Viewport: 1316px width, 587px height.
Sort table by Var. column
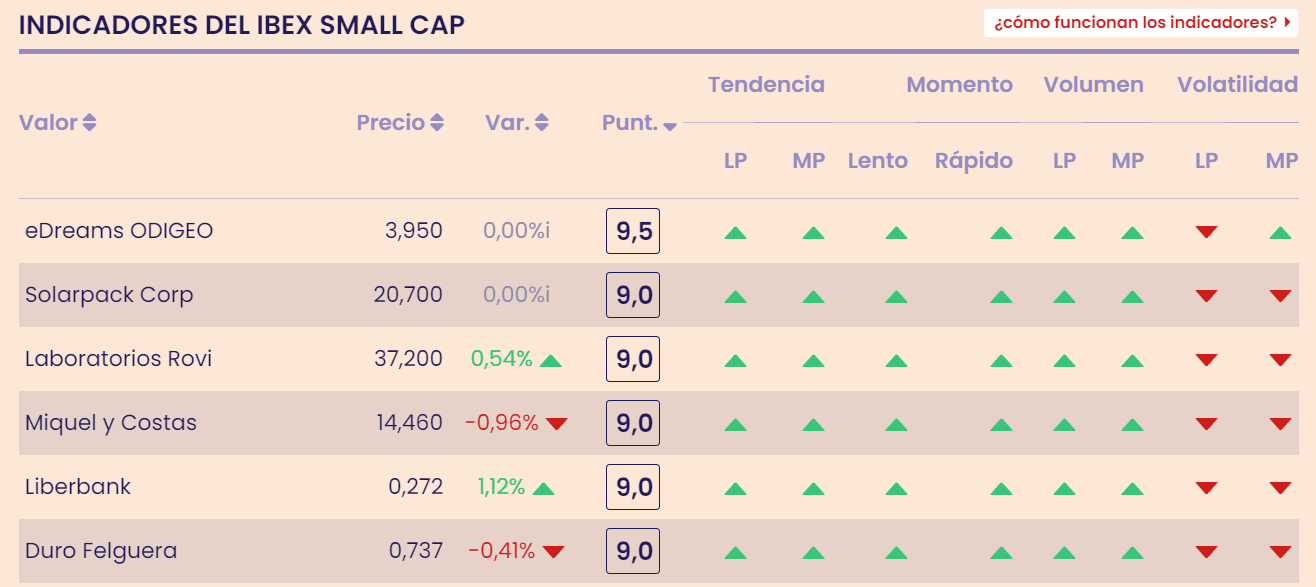(517, 123)
